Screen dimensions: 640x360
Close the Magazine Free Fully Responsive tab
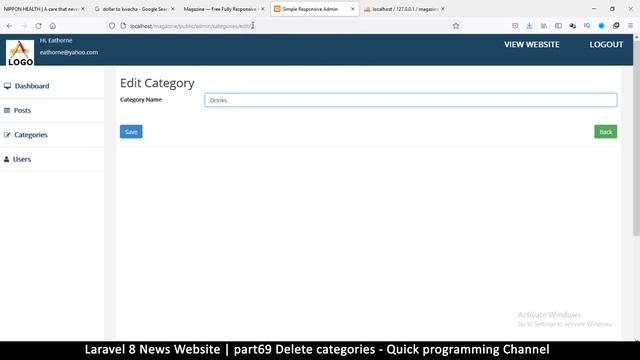pos(262,9)
